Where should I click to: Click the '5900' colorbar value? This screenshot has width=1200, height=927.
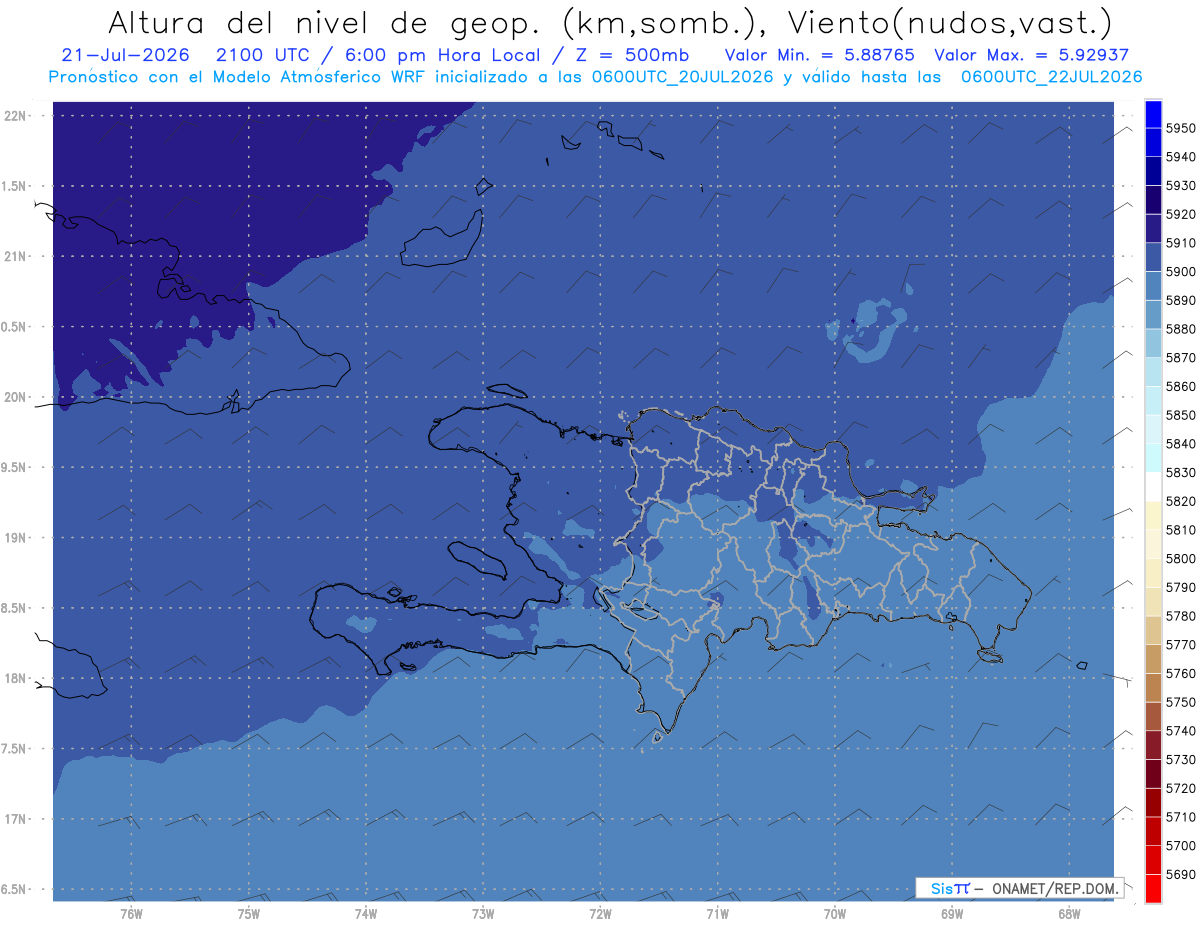coord(1180,271)
